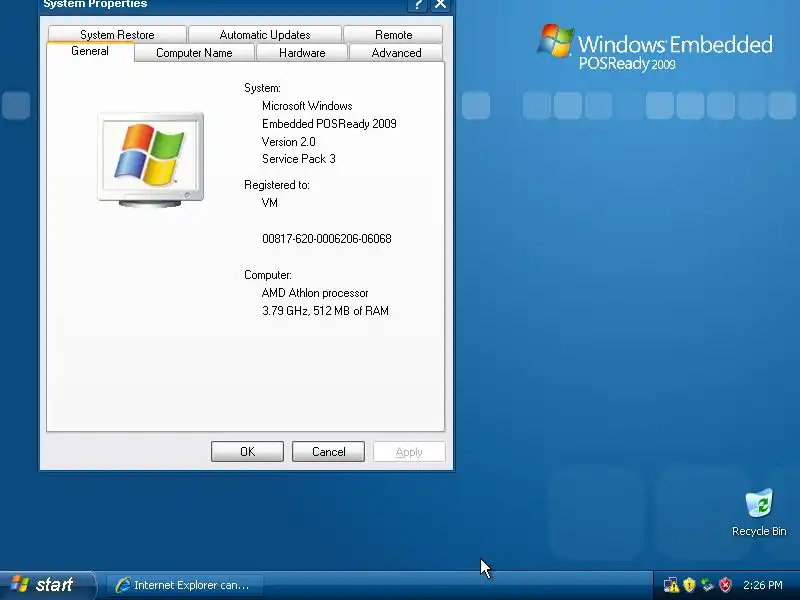Open the Recycle Bin desktop icon
The image size is (800, 600).
(759, 512)
